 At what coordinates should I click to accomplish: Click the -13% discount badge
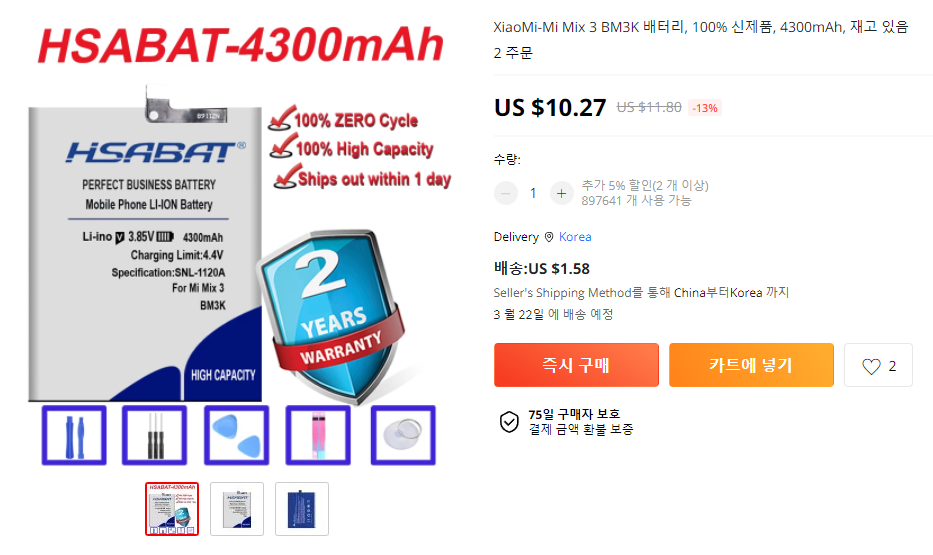coord(705,108)
